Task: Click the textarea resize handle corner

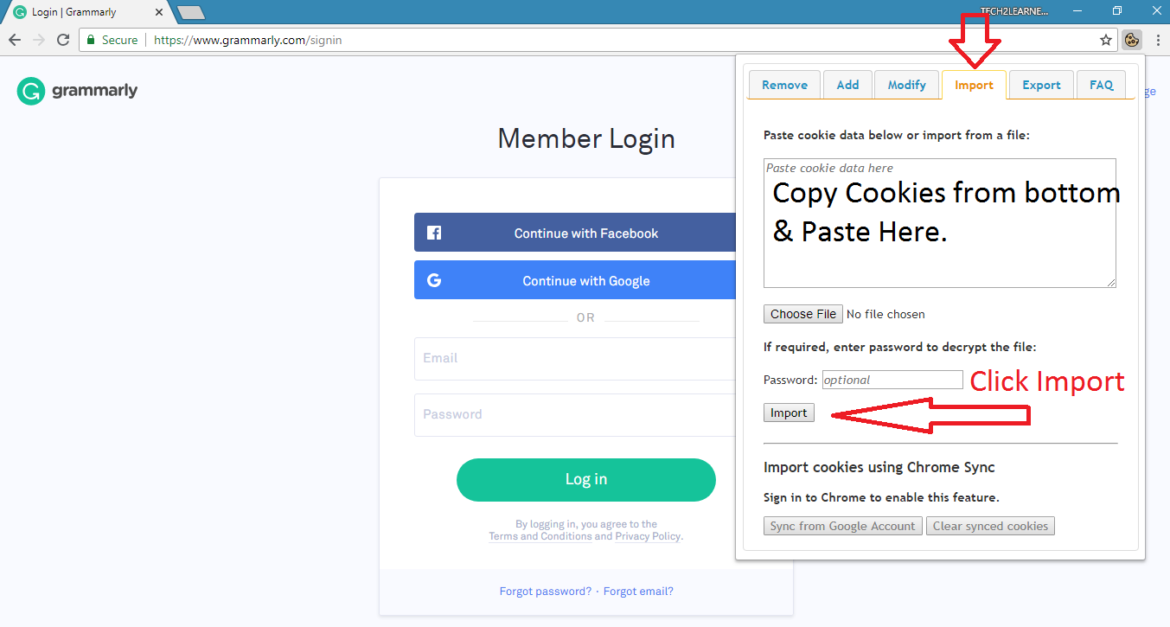Action: click(1111, 282)
